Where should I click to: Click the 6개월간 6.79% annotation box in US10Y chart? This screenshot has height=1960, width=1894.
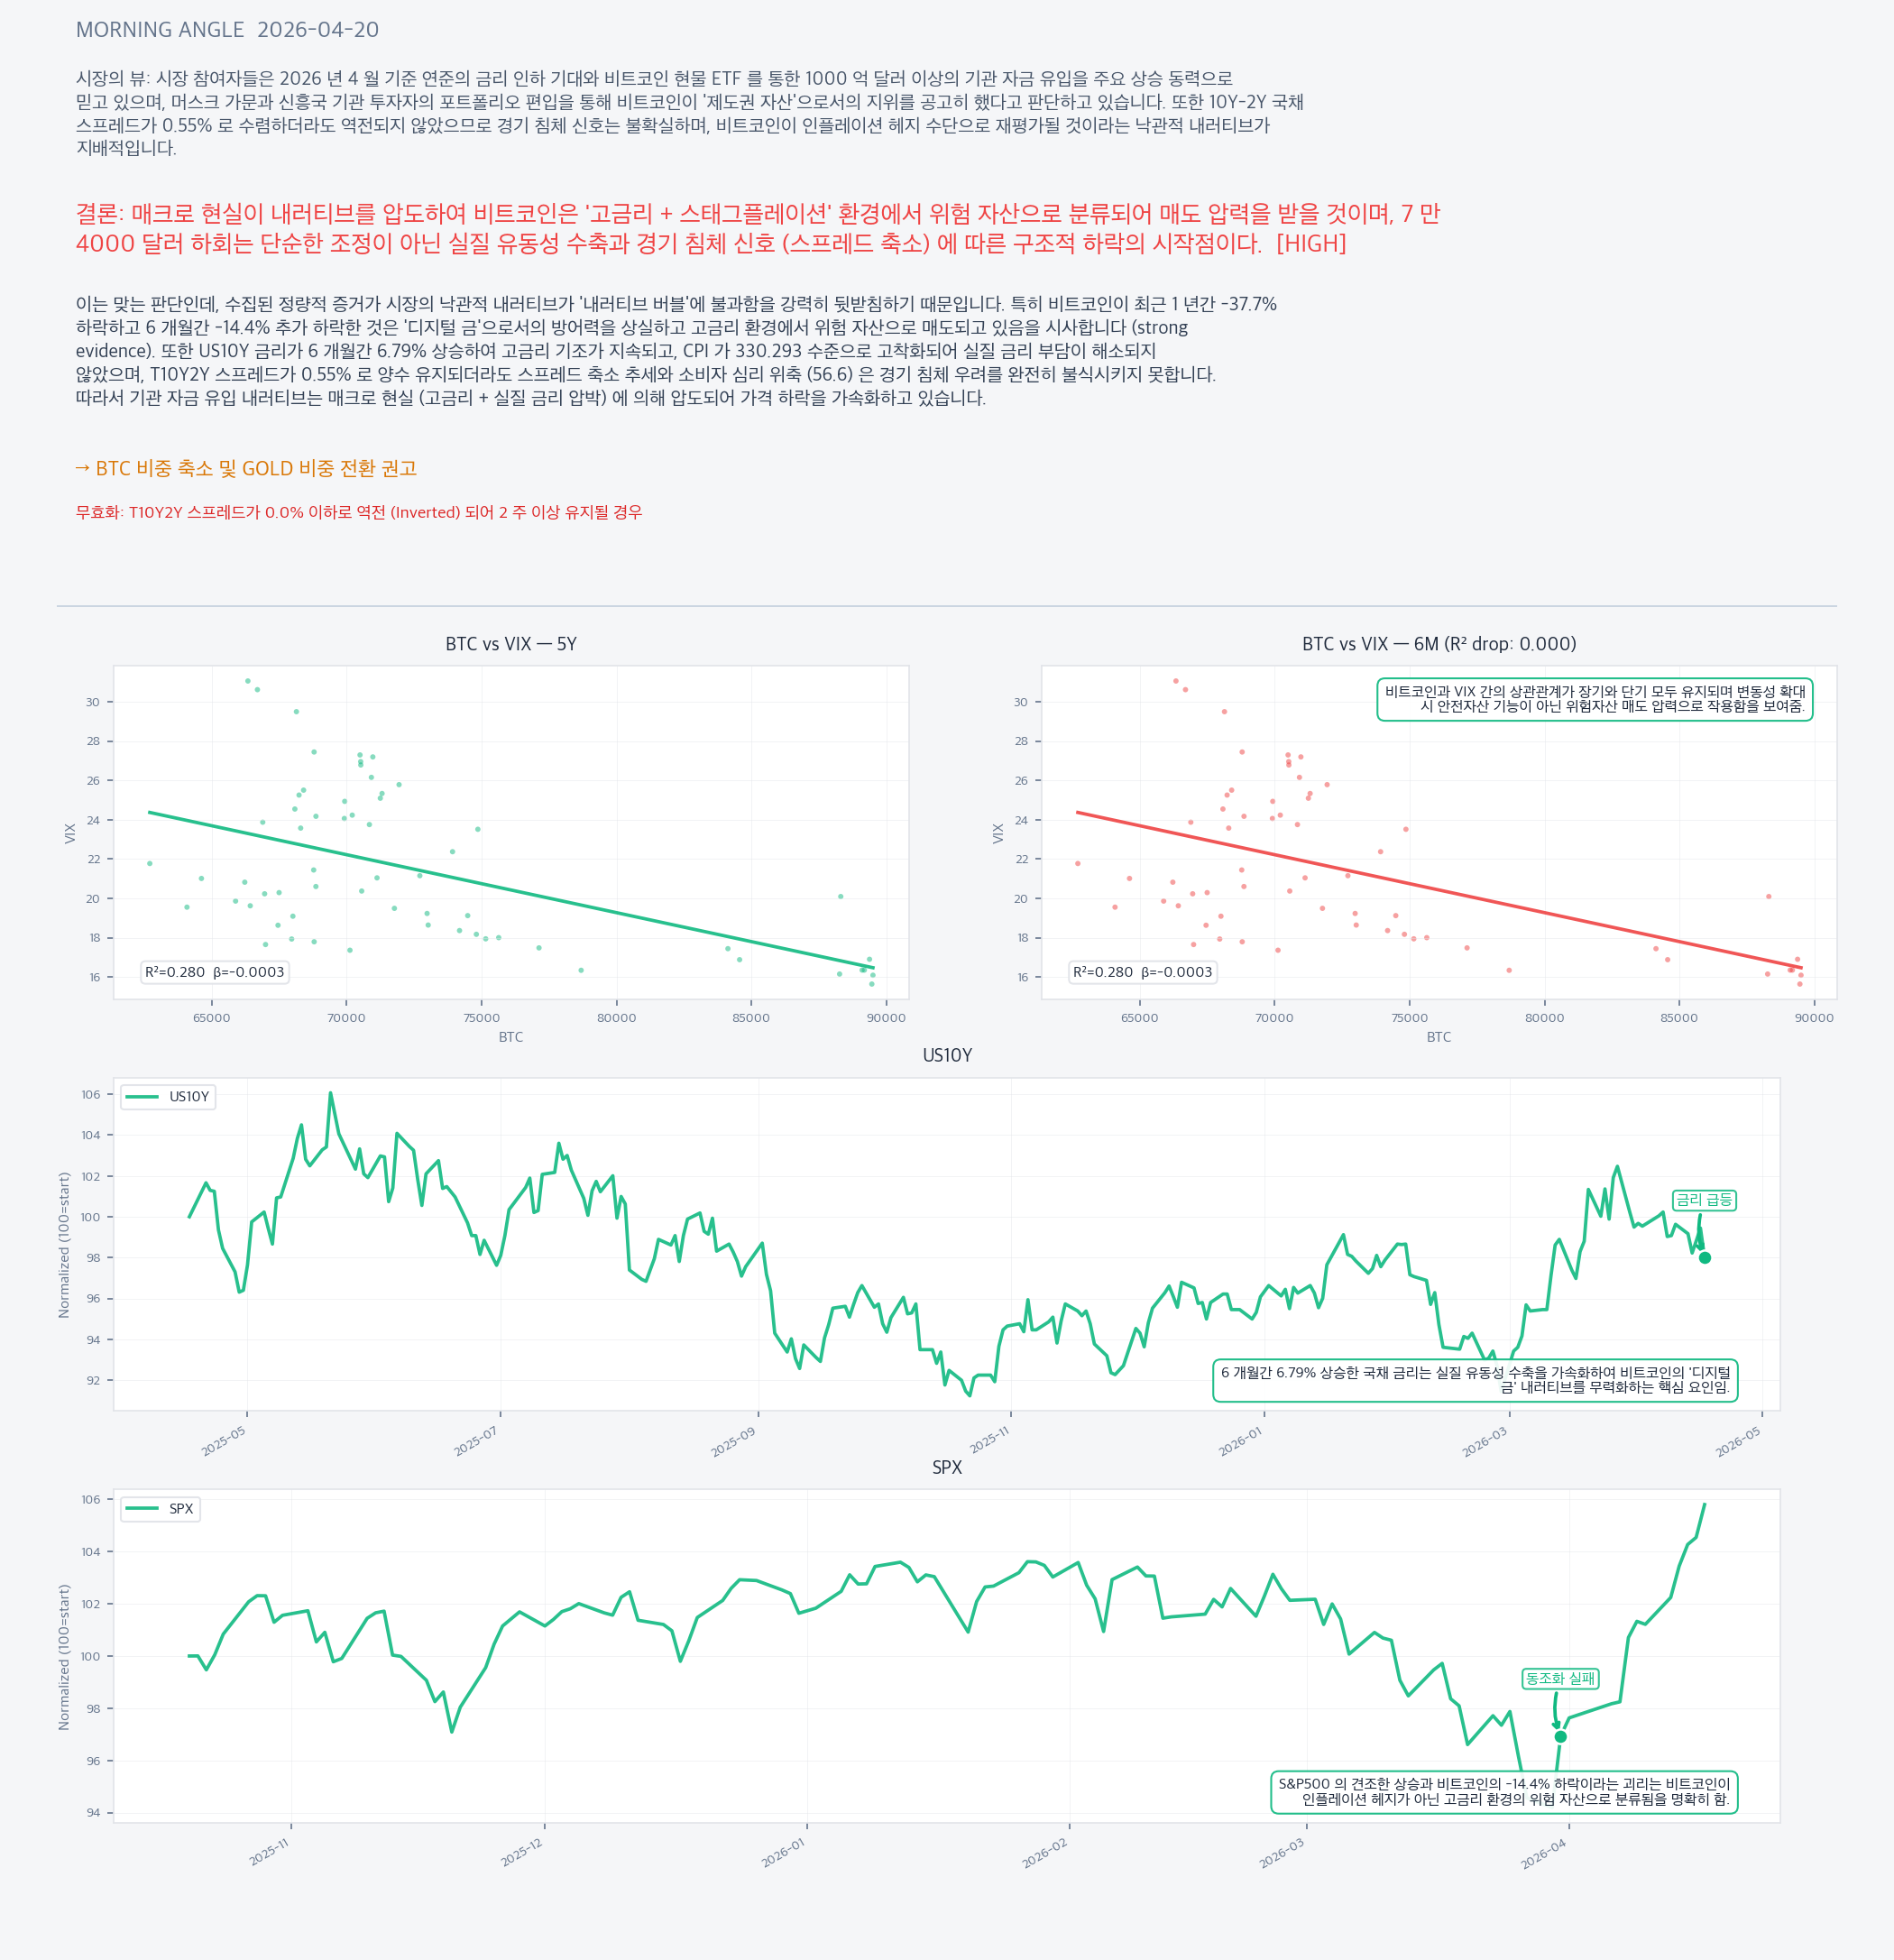[x=1475, y=1380]
